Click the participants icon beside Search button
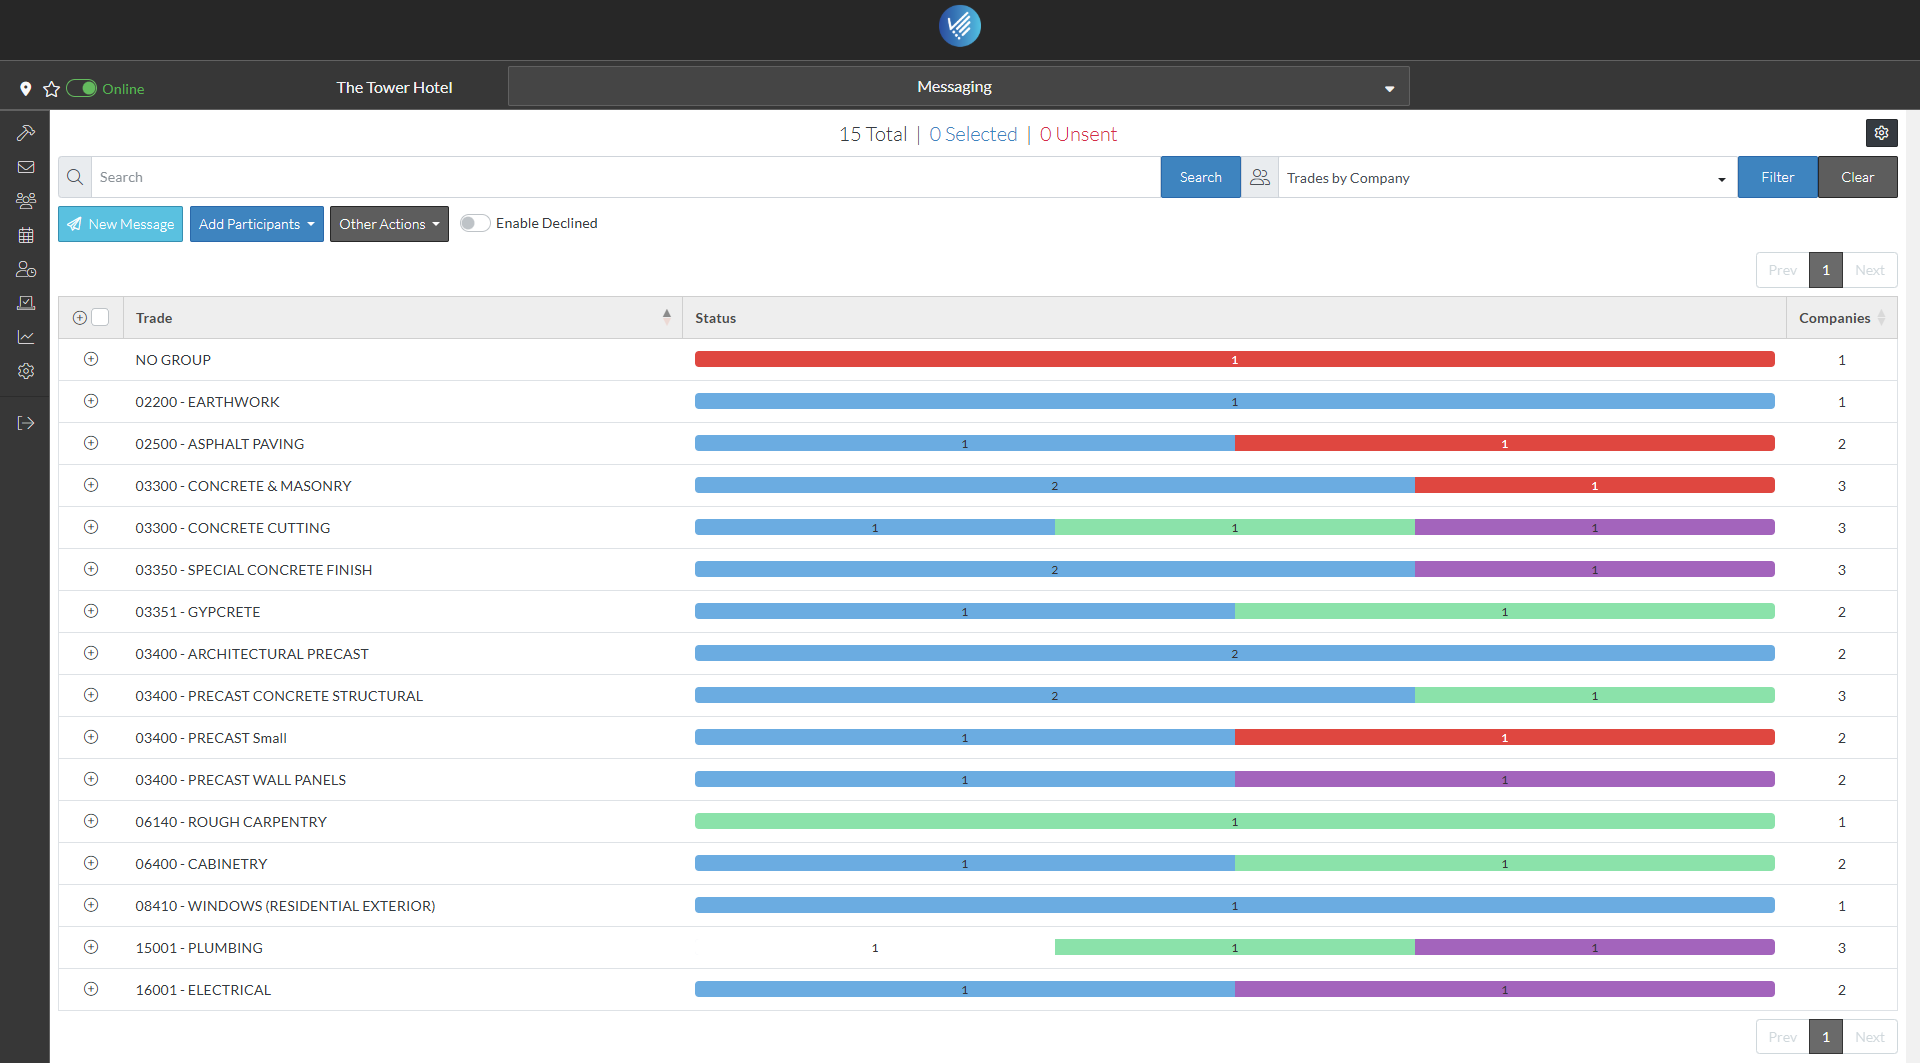This screenshot has height=1063, width=1920. 1259,176
